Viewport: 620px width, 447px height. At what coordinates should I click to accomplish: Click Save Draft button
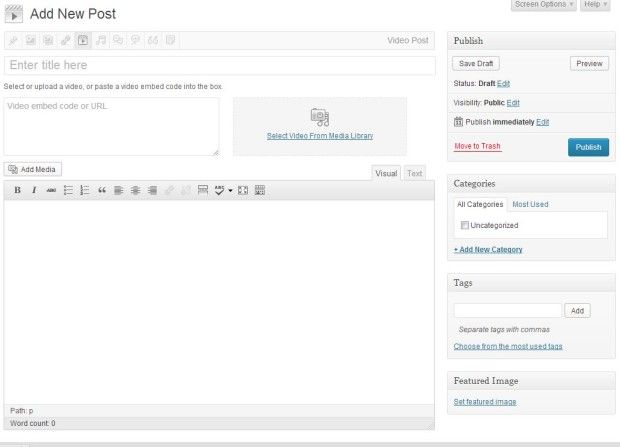coord(476,63)
